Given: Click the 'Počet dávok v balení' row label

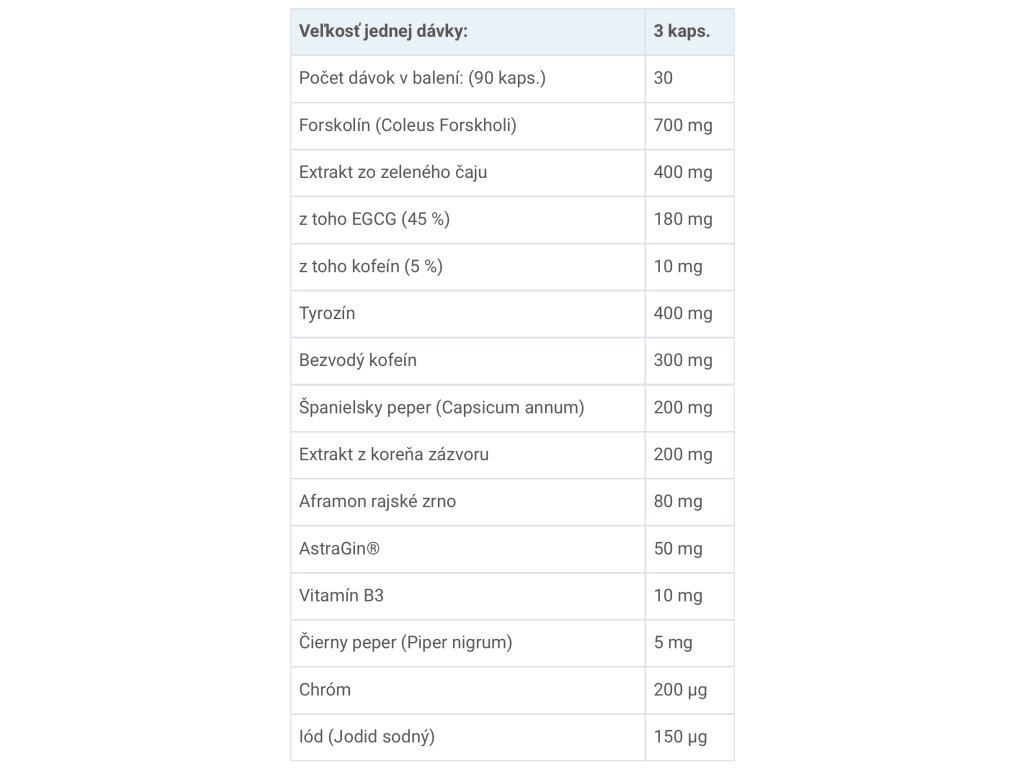Looking at the screenshot, I should 468,78.
